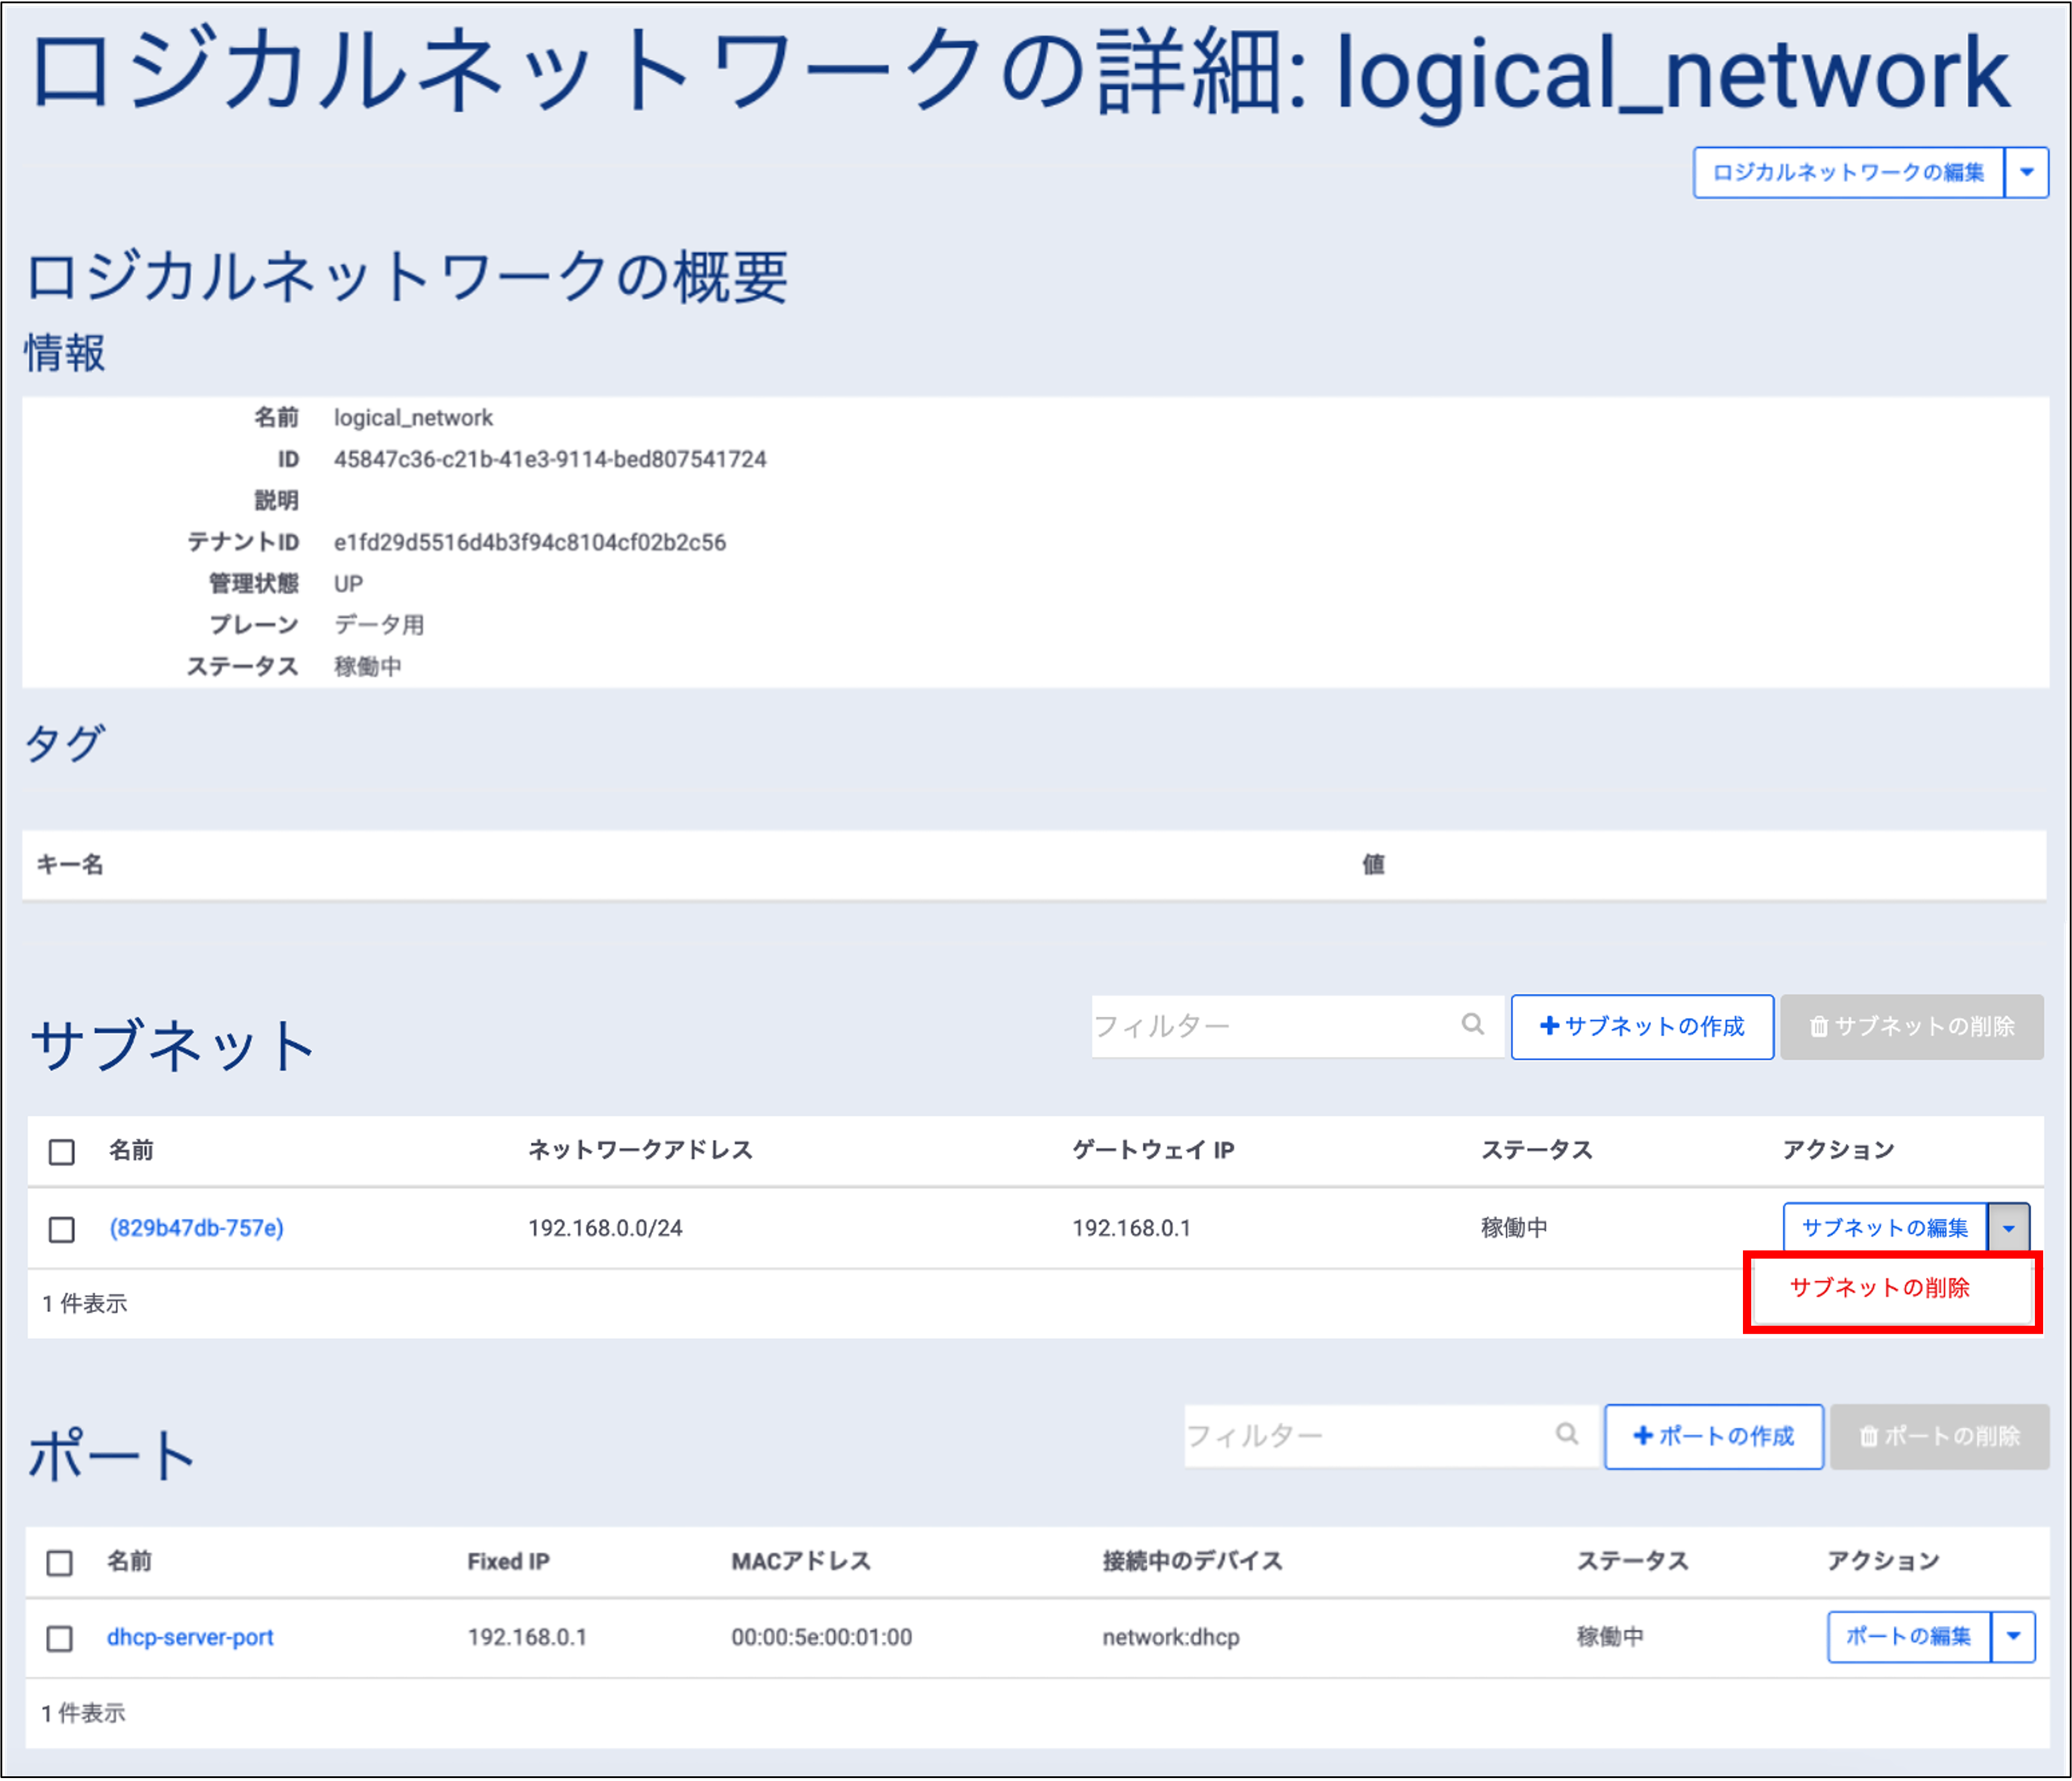Open the (829b47db-757e) subnet link

click(197, 1228)
